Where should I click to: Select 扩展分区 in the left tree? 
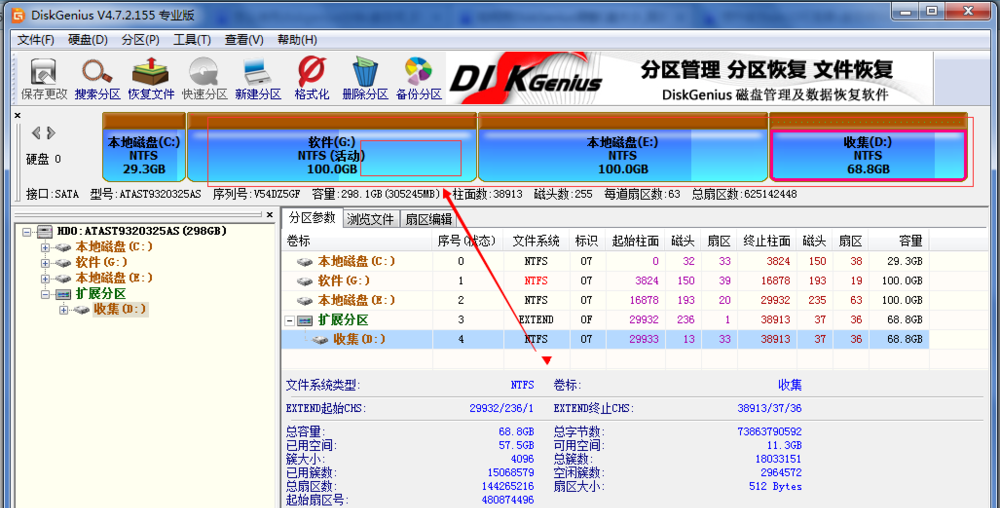coord(101,294)
